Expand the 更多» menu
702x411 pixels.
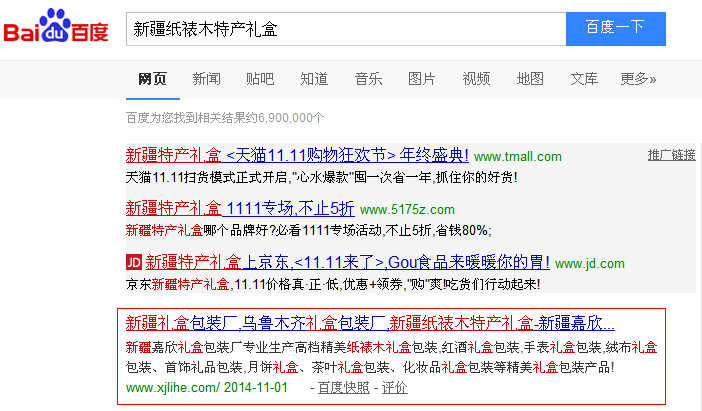pos(638,79)
